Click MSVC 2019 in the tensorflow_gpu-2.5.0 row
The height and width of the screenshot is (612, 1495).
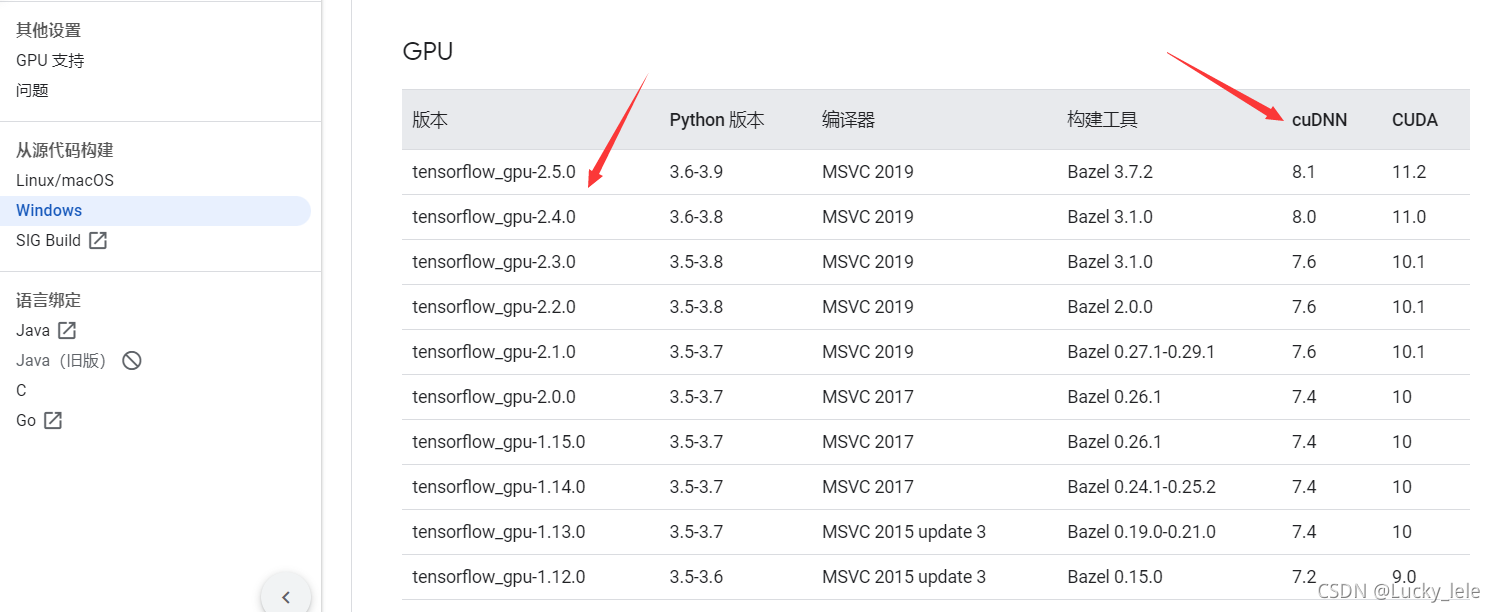[868, 172]
